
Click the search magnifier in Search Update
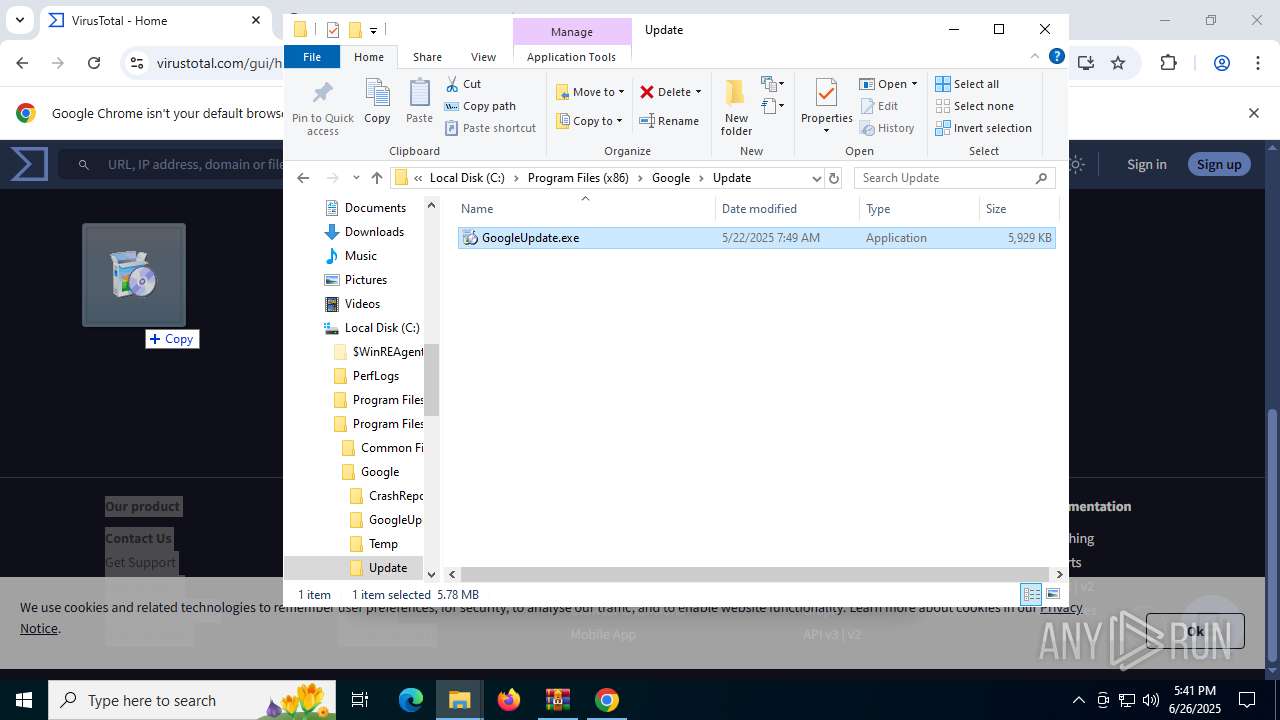coord(1041,178)
